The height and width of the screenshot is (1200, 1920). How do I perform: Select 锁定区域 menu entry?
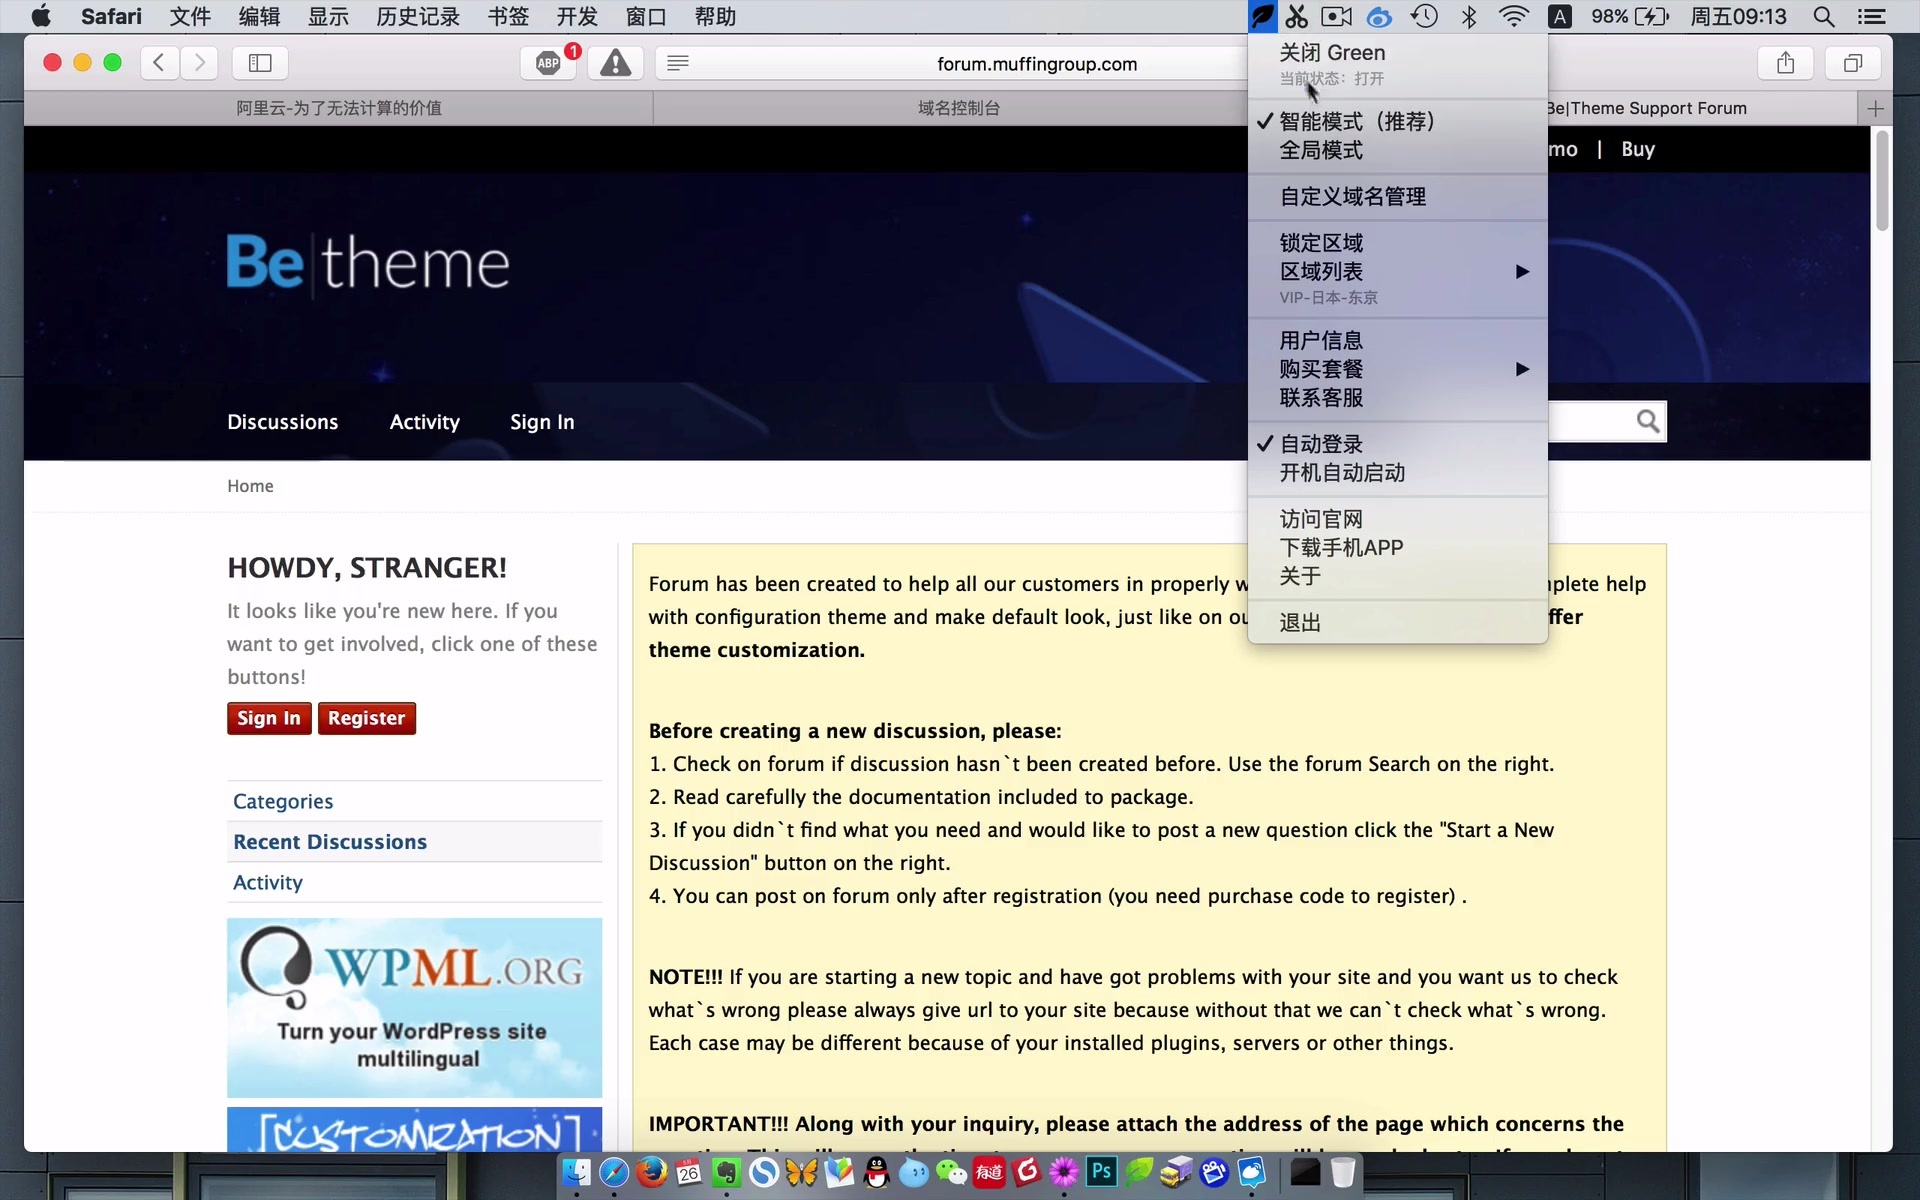coord(1397,243)
